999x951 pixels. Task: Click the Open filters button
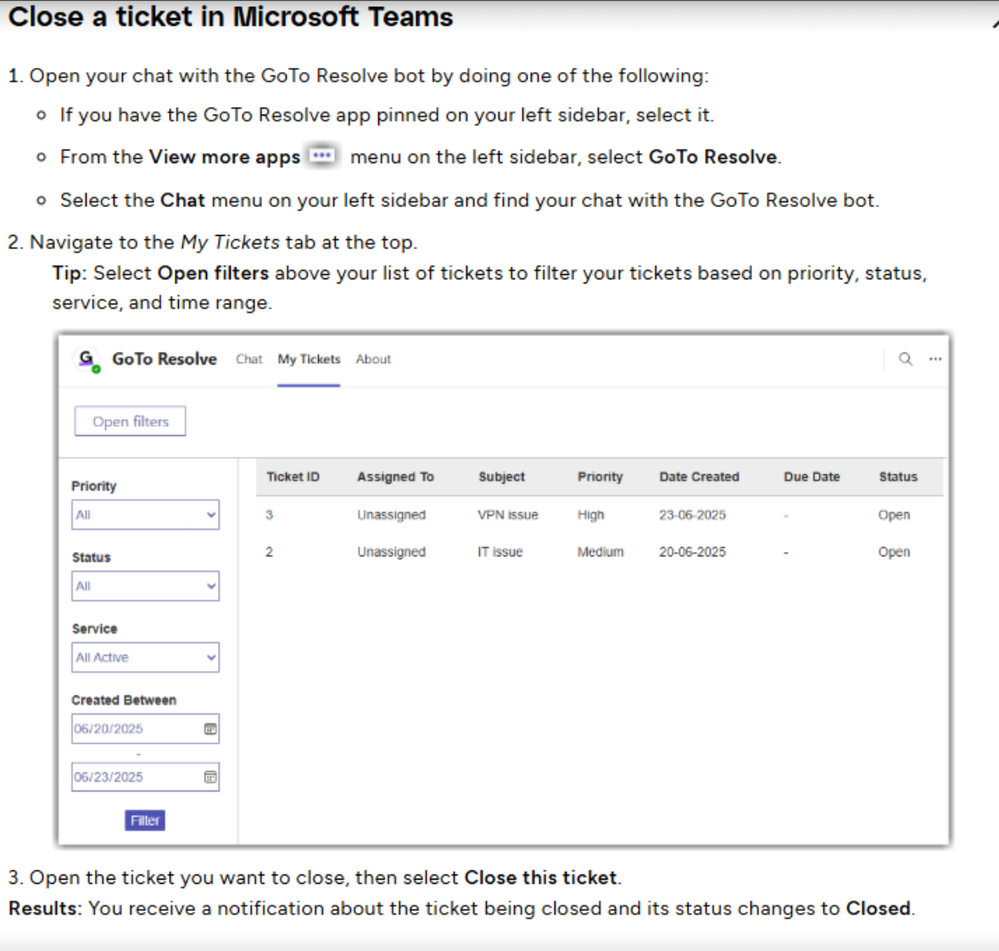[x=130, y=421]
